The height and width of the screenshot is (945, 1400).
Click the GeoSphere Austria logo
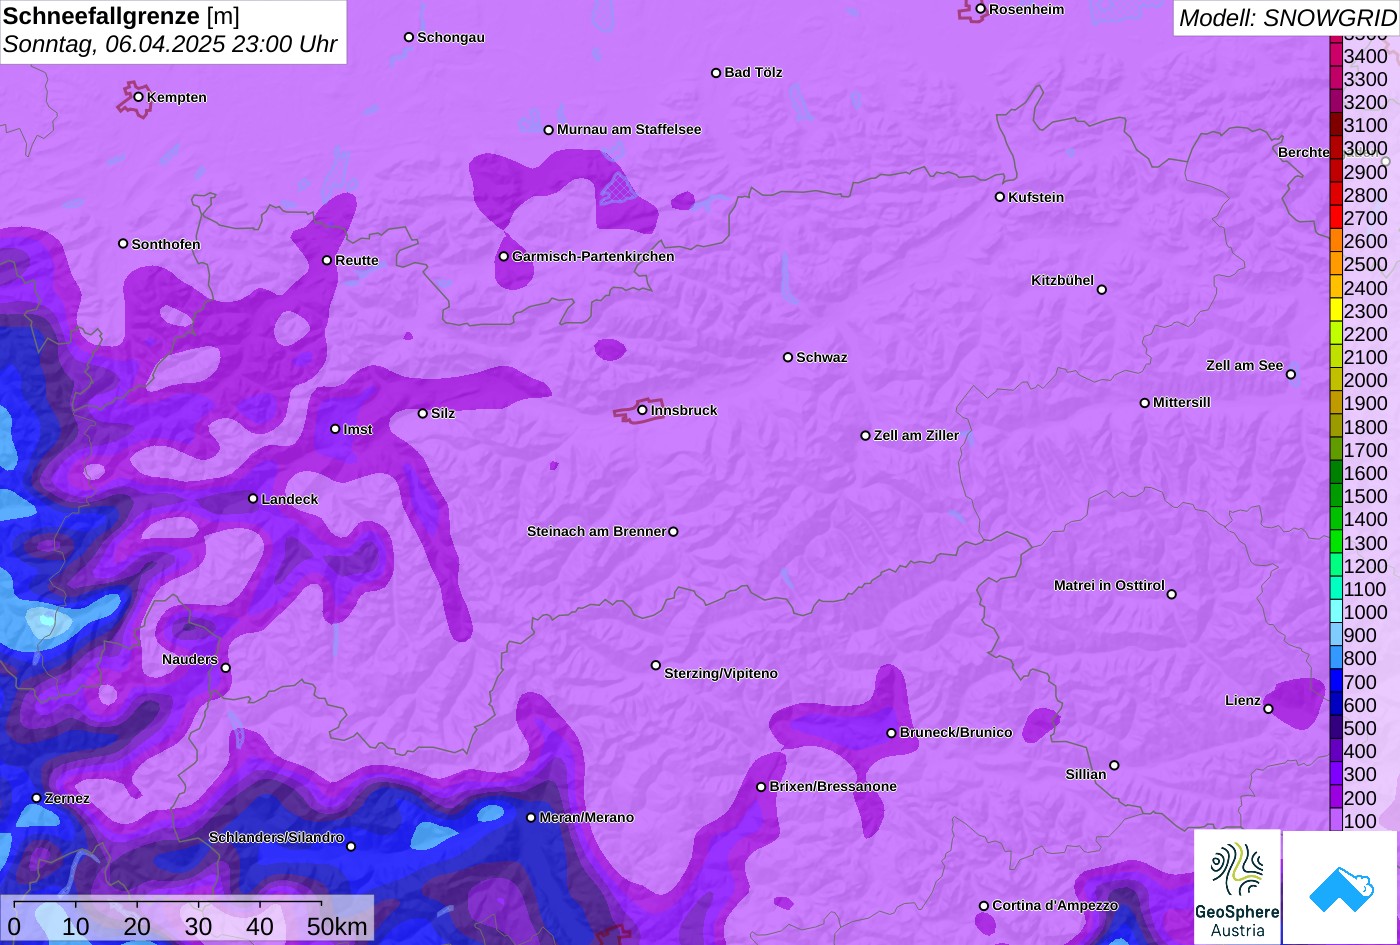coord(1237,887)
